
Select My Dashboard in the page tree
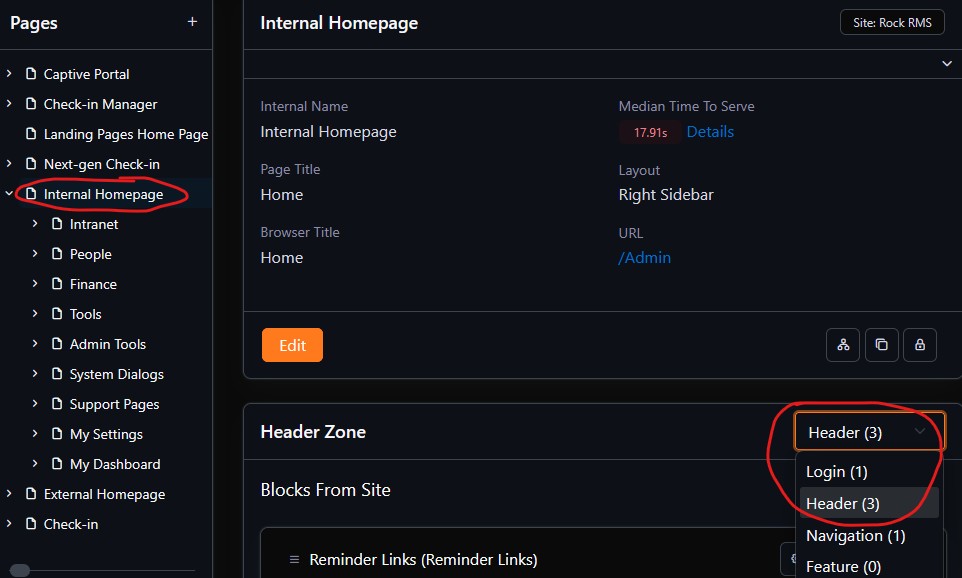pos(114,464)
